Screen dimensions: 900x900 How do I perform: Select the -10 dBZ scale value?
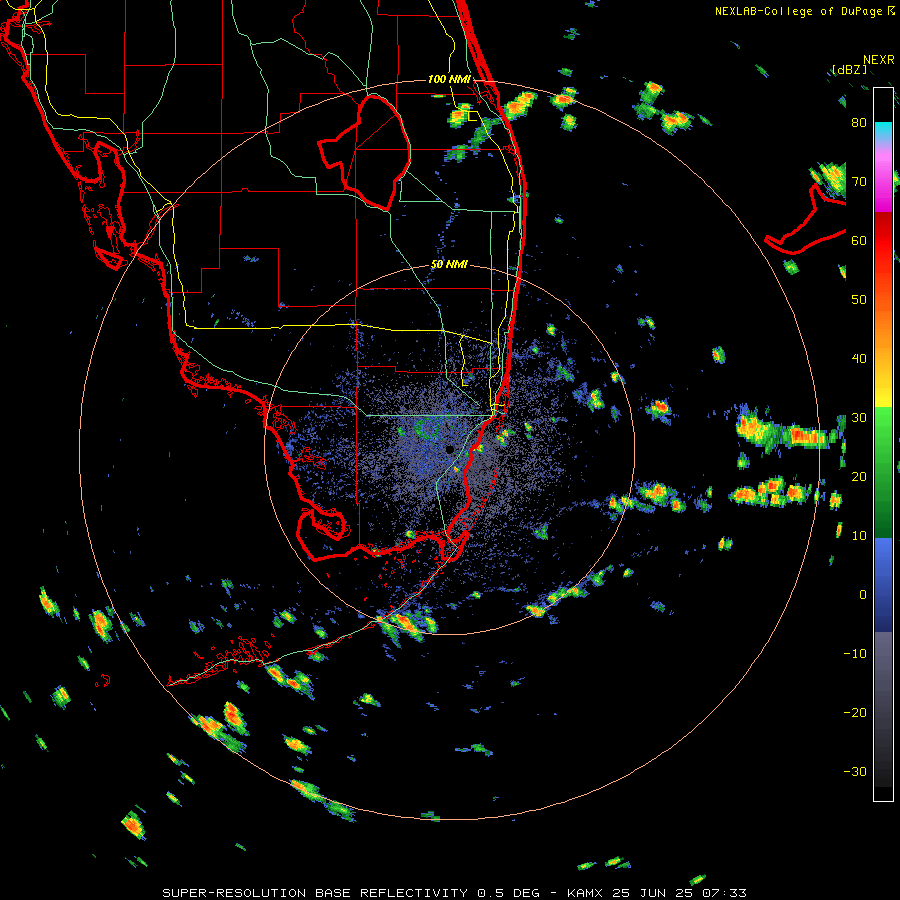click(x=855, y=654)
